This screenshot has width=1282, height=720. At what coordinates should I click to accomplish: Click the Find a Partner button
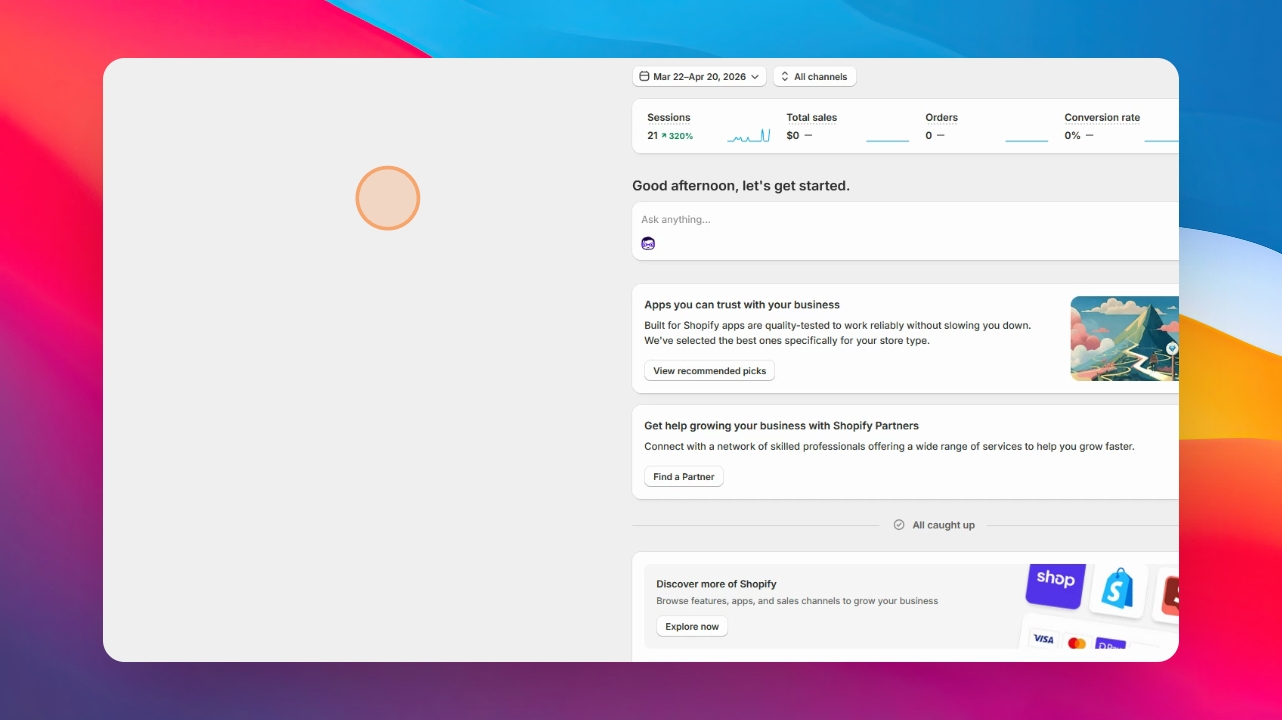point(684,477)
